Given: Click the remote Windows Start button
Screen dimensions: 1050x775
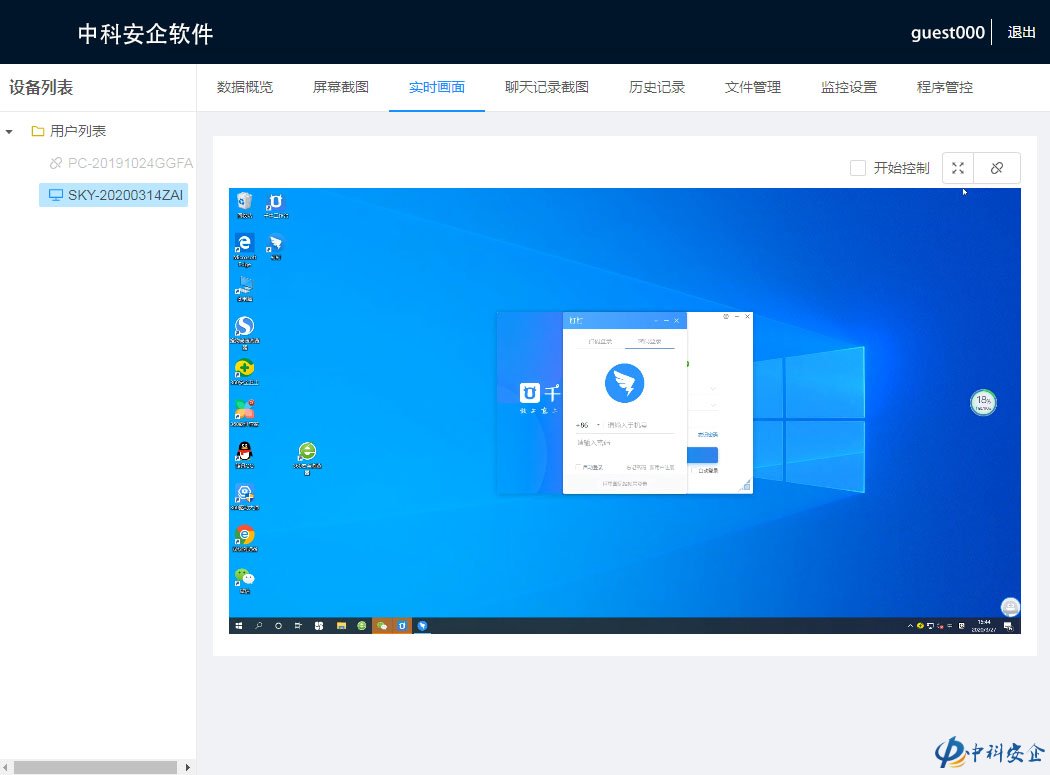Looking at the screenshot, I should [x=239, y=626].
